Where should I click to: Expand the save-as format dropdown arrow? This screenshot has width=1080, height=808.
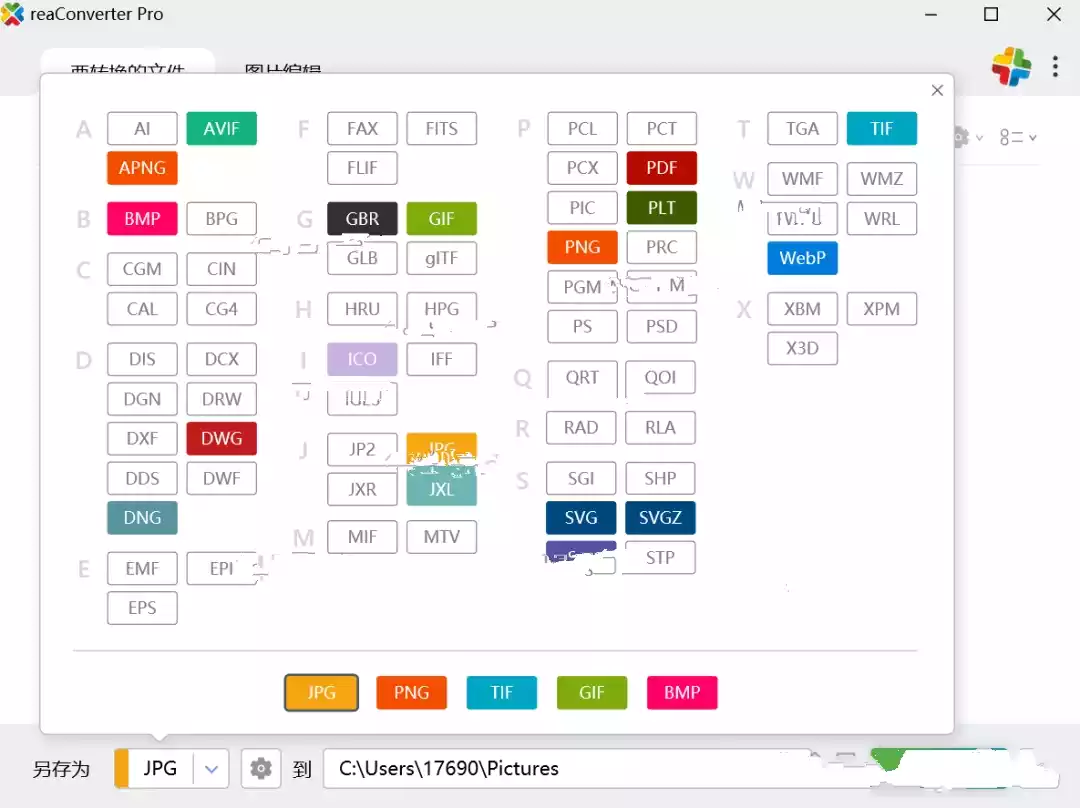(x=211, y=768)
